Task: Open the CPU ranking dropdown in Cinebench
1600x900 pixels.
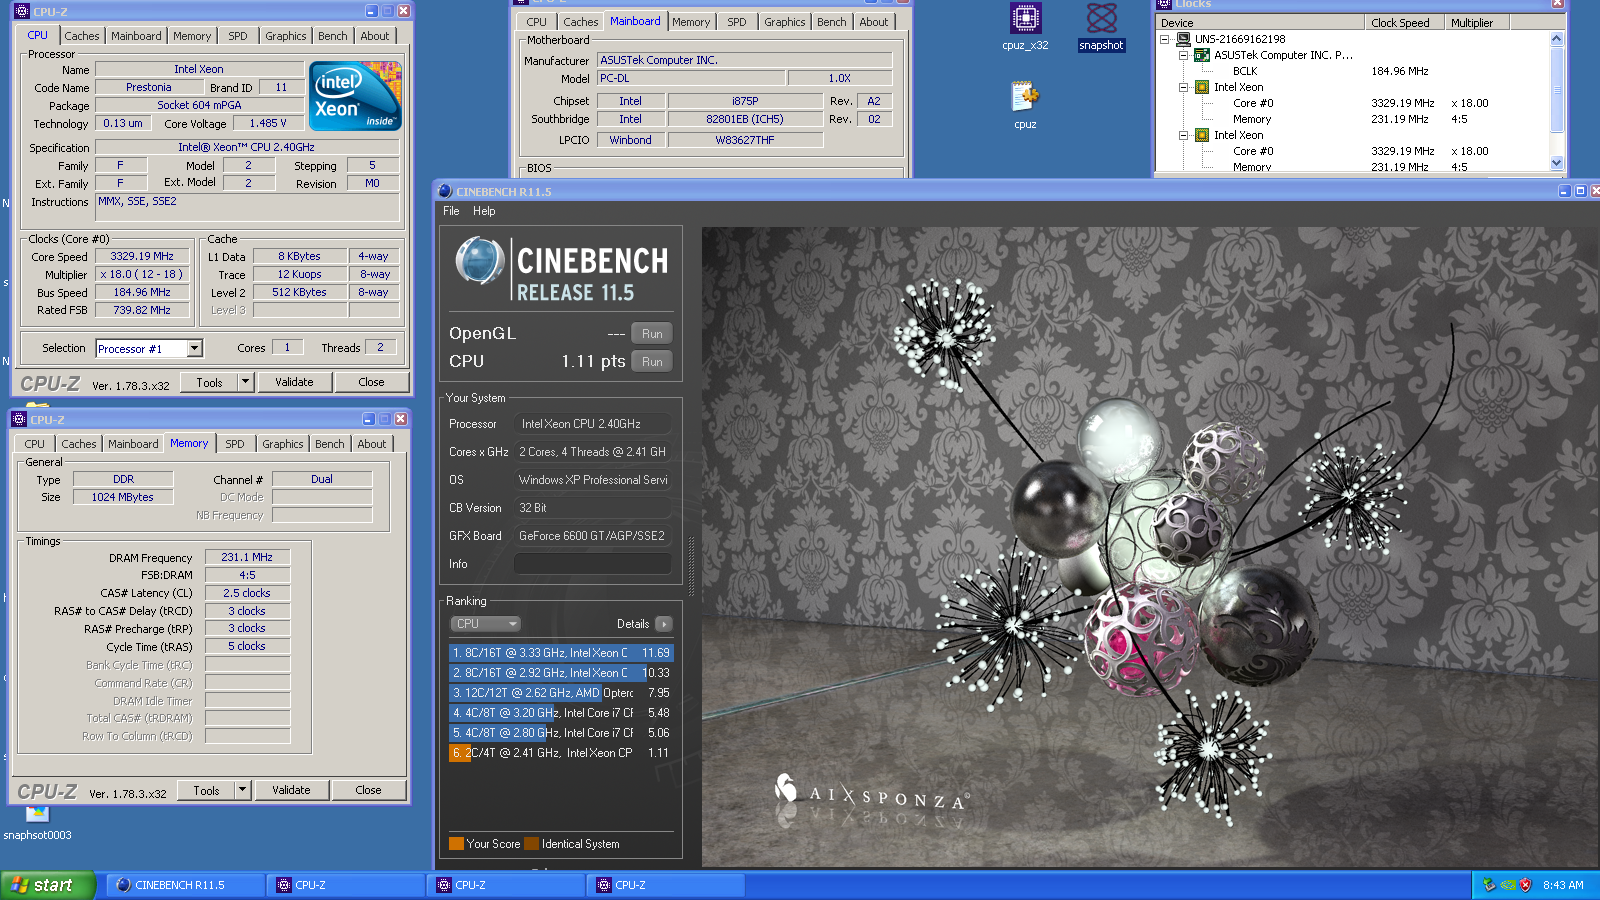Action: tap(485, 624)
